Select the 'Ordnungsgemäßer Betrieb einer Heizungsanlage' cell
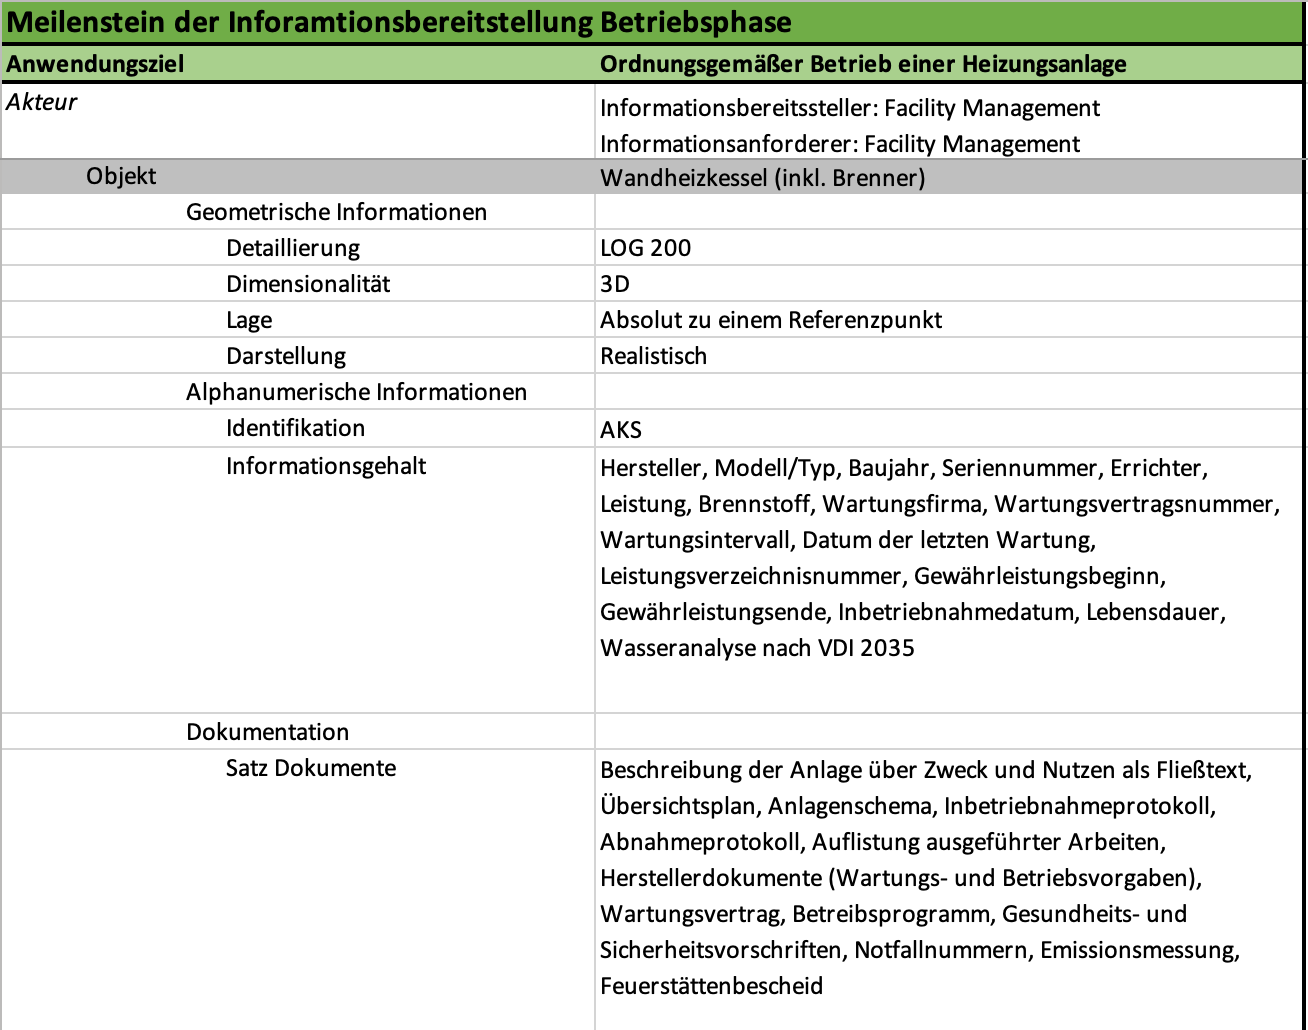The width and height of the screenshot is (1308, 1030). 862,64
